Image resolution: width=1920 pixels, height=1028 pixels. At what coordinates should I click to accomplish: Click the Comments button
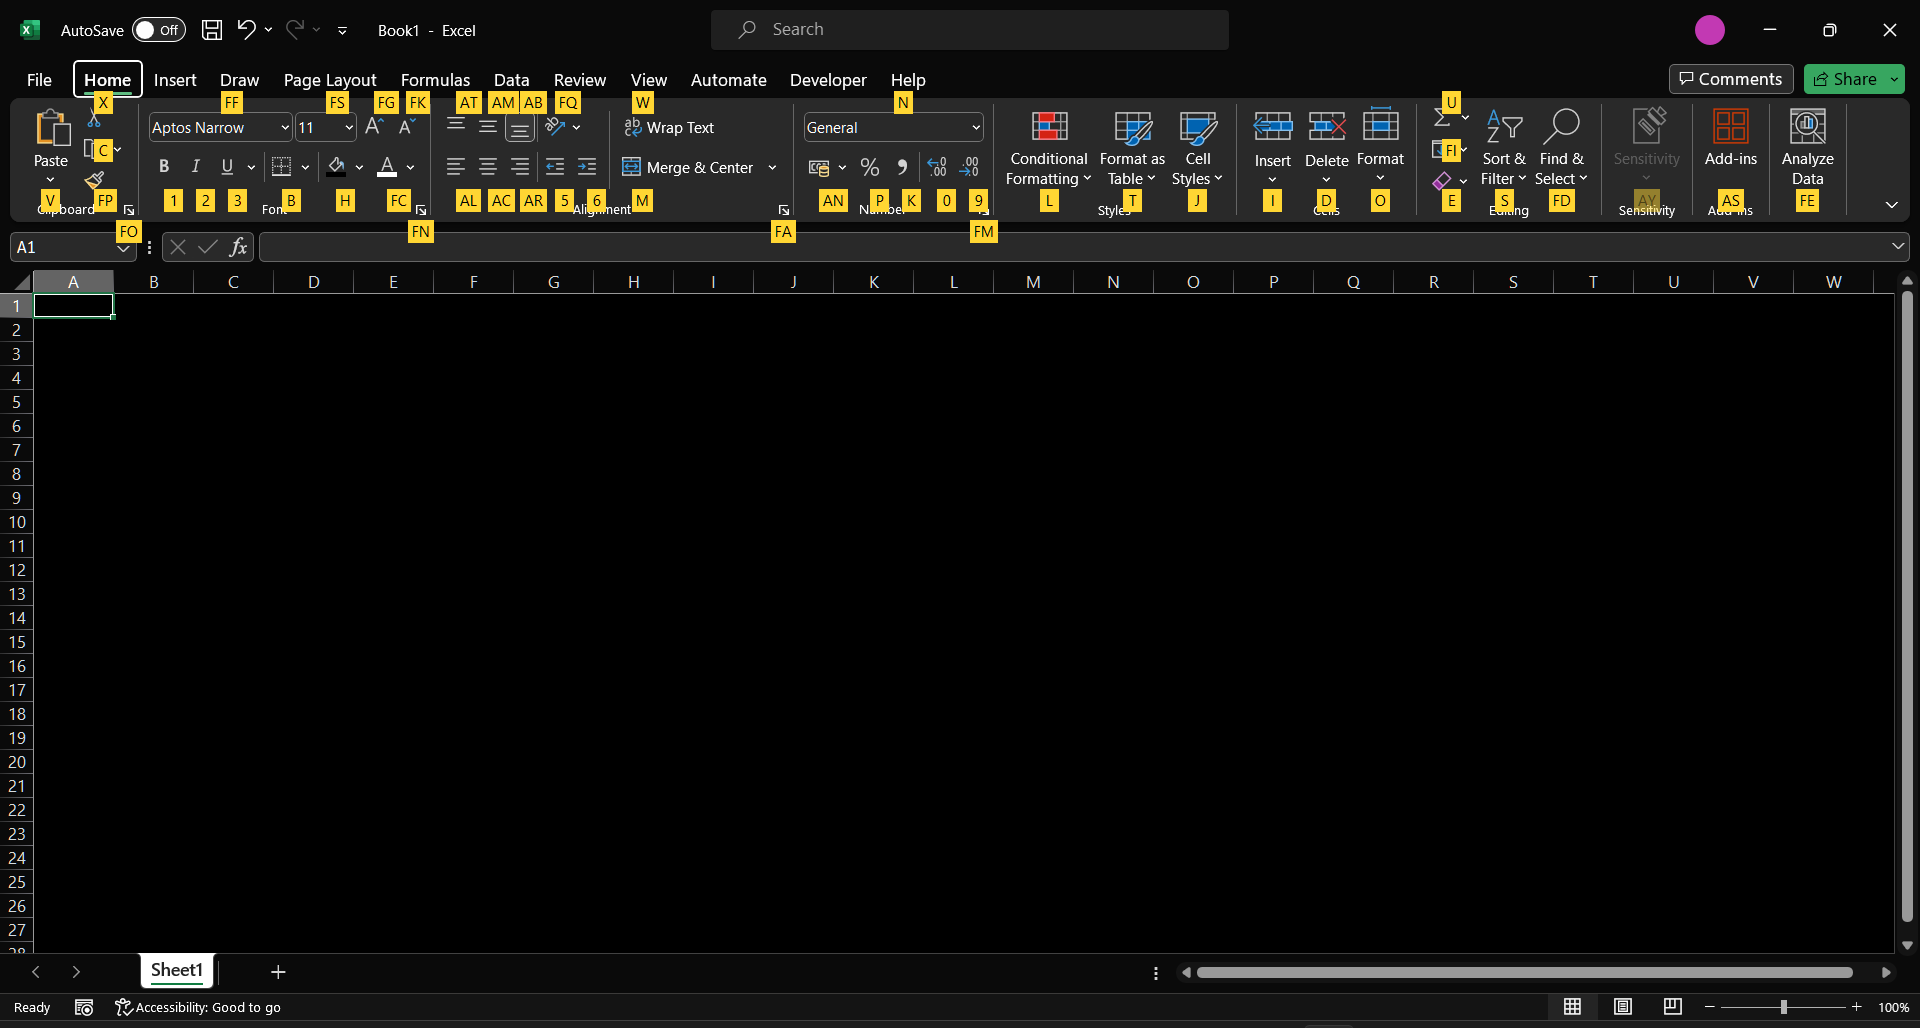[x=1730, y=79]
